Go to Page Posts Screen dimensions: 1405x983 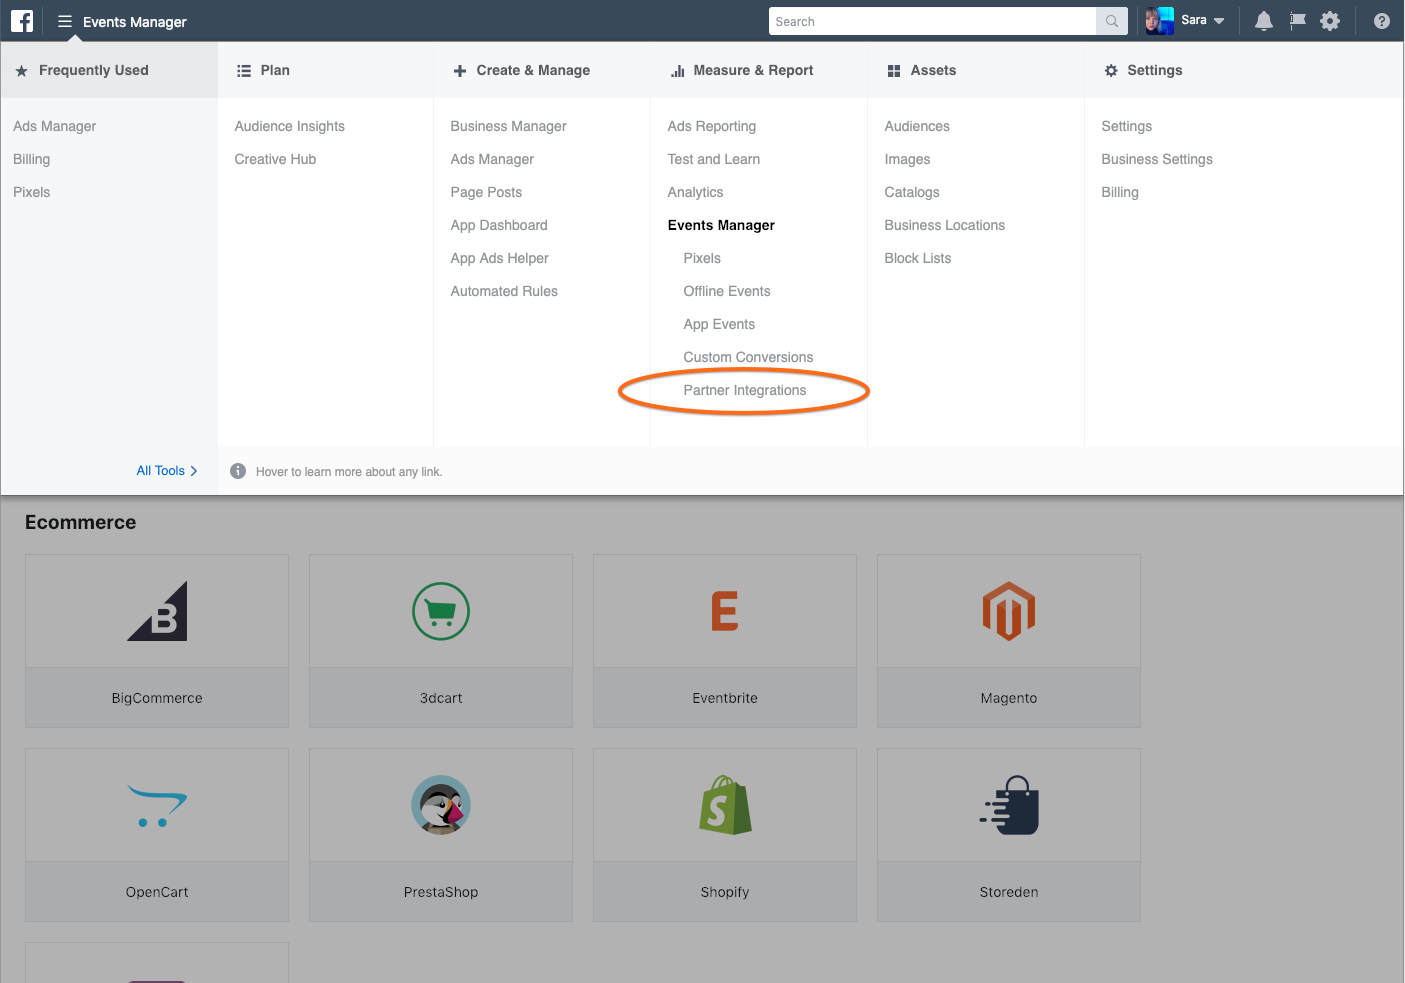[487, 192]
